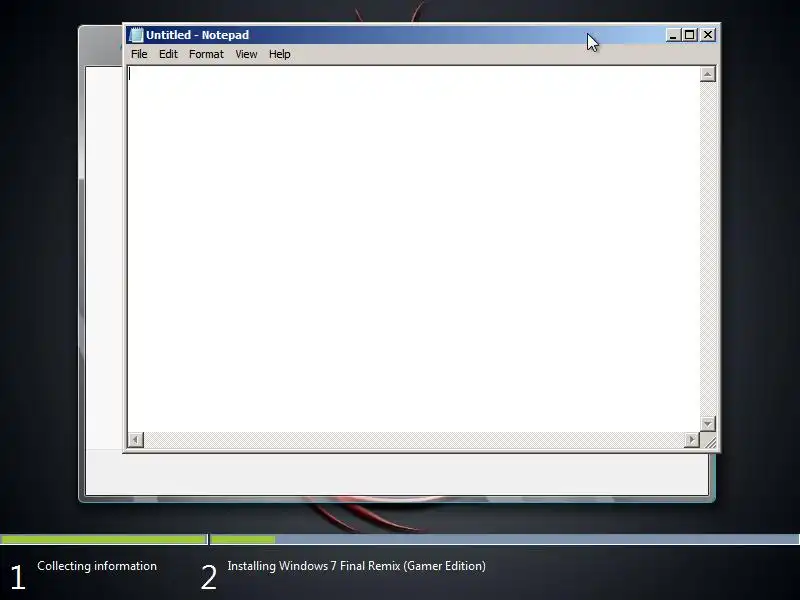Image resolution: width=800 pixels, height=600 pixels.
Task: Click the Untitled - Notepad title text
Action: pos(197,35)
